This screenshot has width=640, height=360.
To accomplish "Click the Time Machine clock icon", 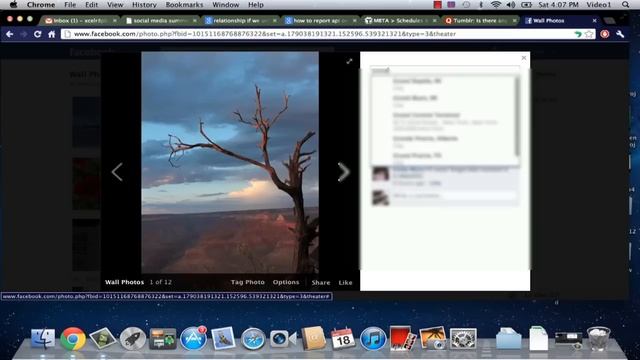I will [x=467, y=5].
